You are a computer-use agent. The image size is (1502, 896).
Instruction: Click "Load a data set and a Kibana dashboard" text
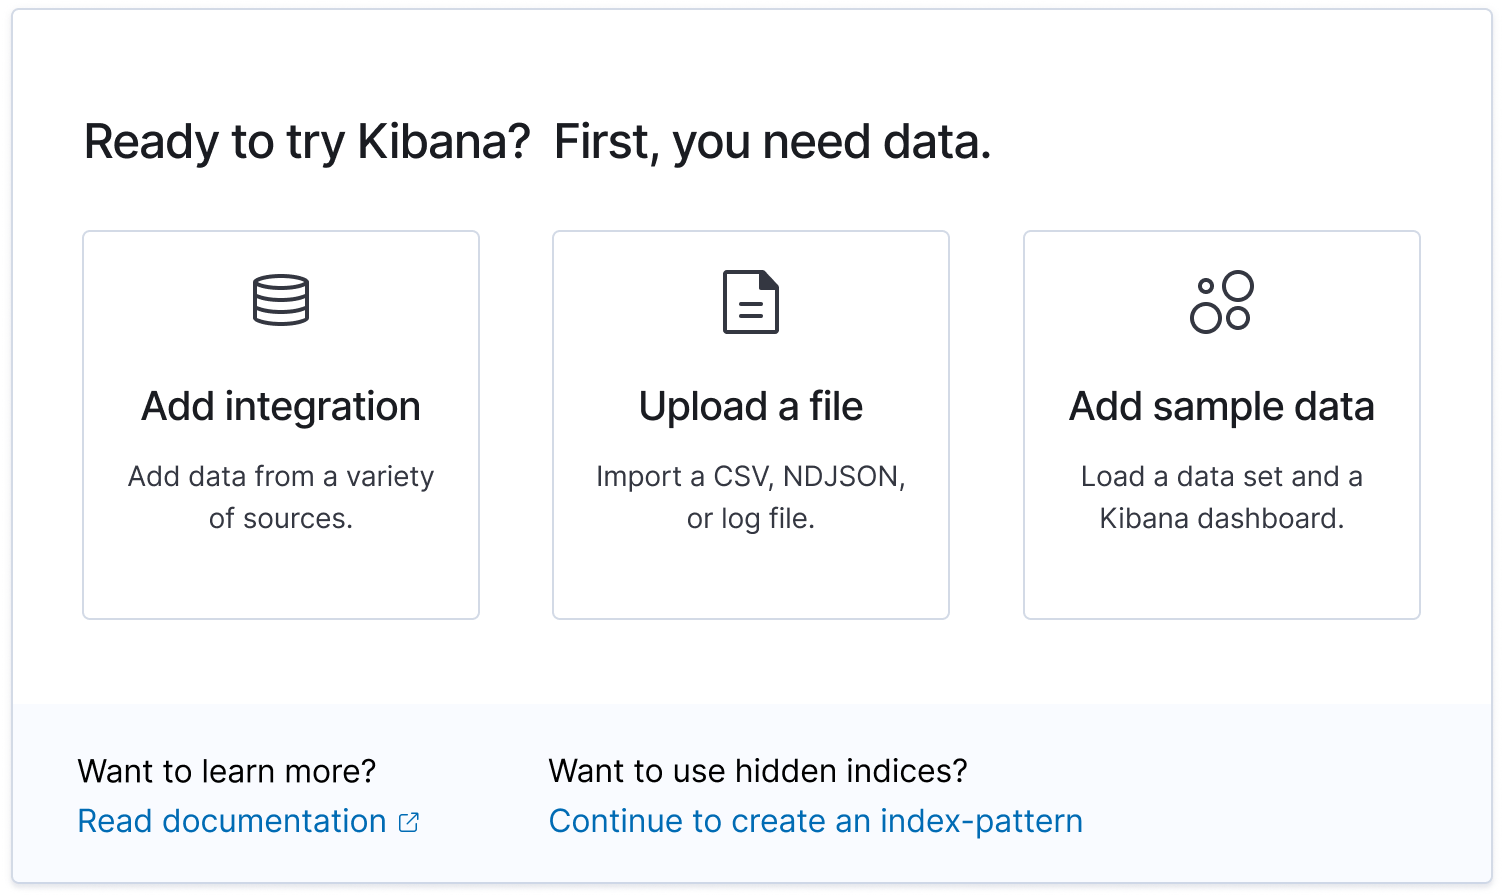pos(1221,497)
